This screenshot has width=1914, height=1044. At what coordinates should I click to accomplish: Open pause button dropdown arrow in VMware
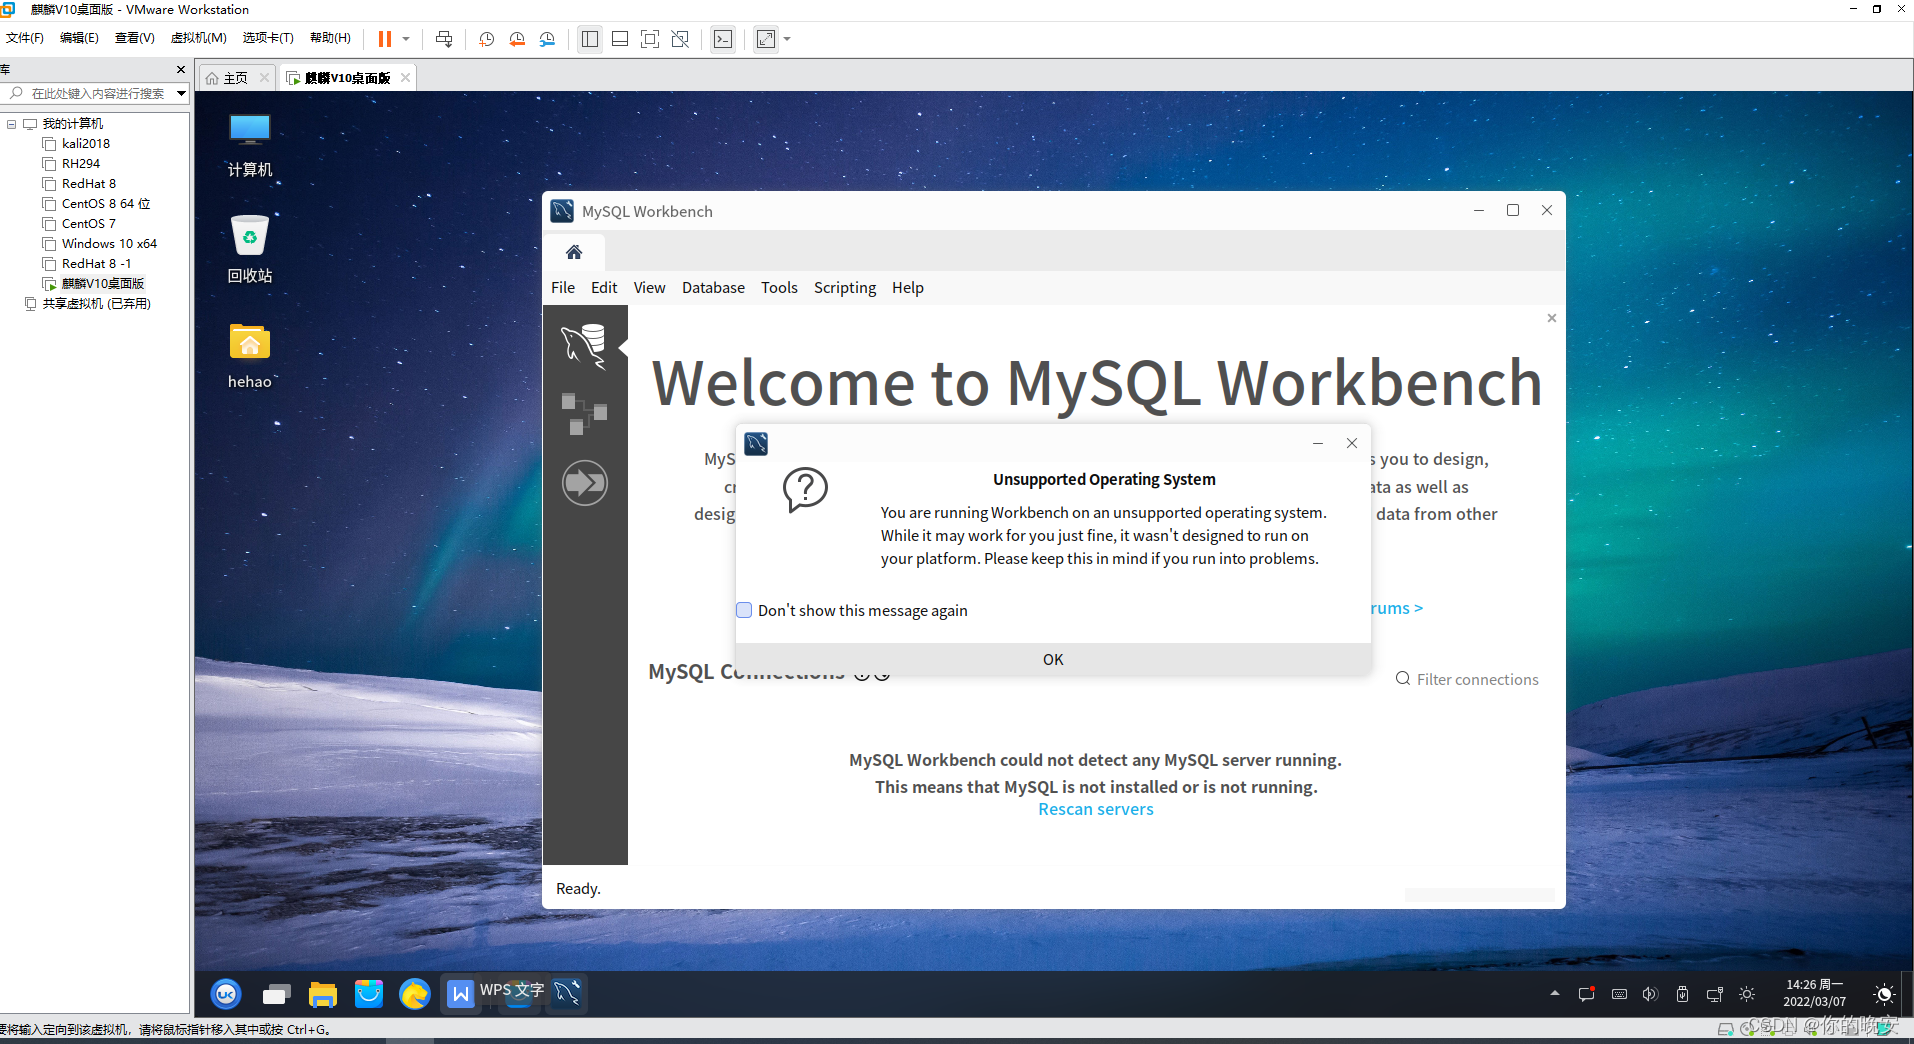(406, 39)
